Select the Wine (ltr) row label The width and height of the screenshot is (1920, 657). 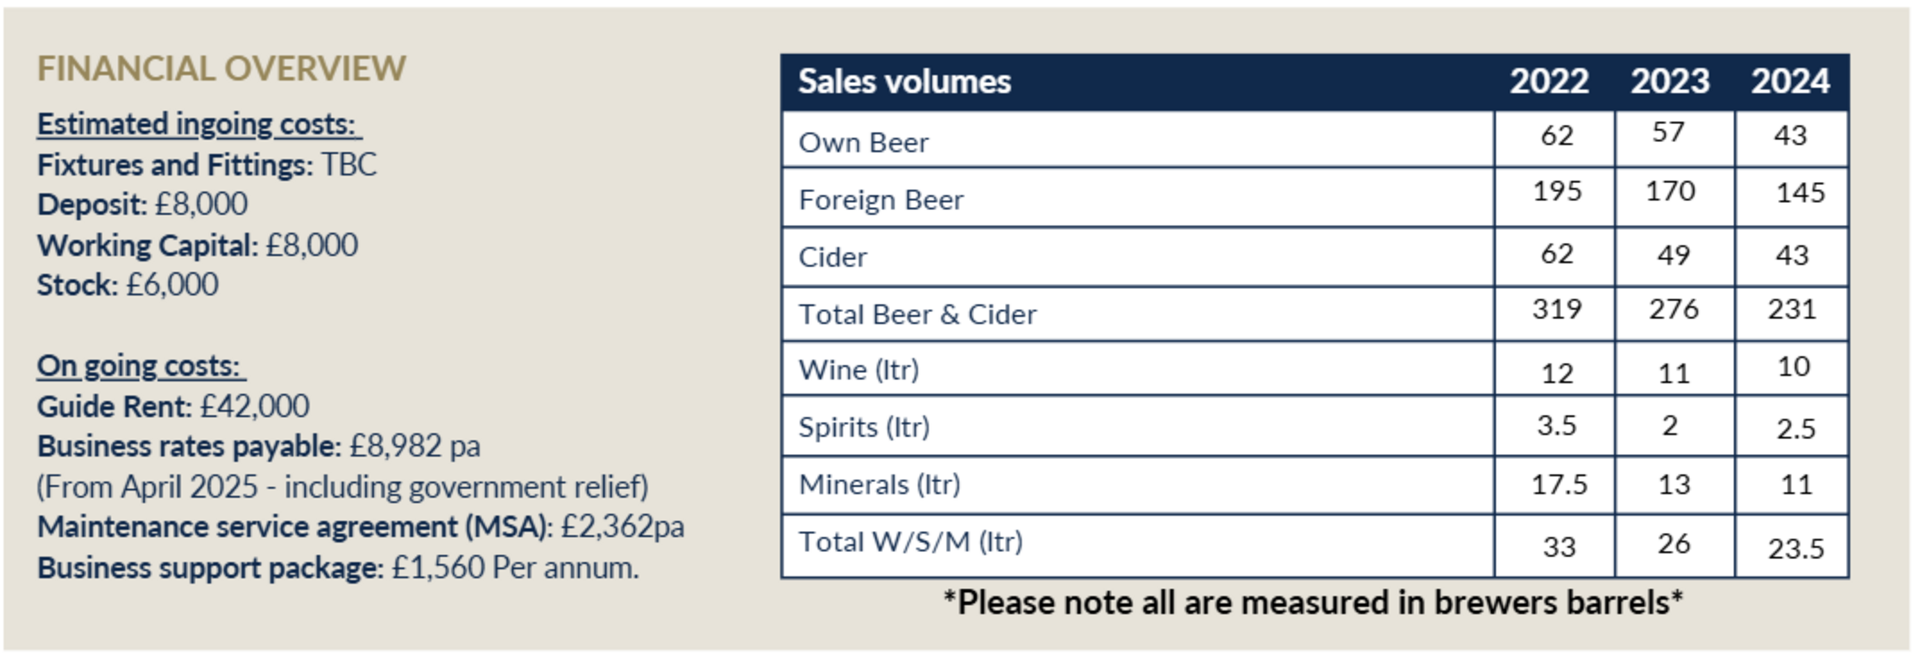[858, 370]
